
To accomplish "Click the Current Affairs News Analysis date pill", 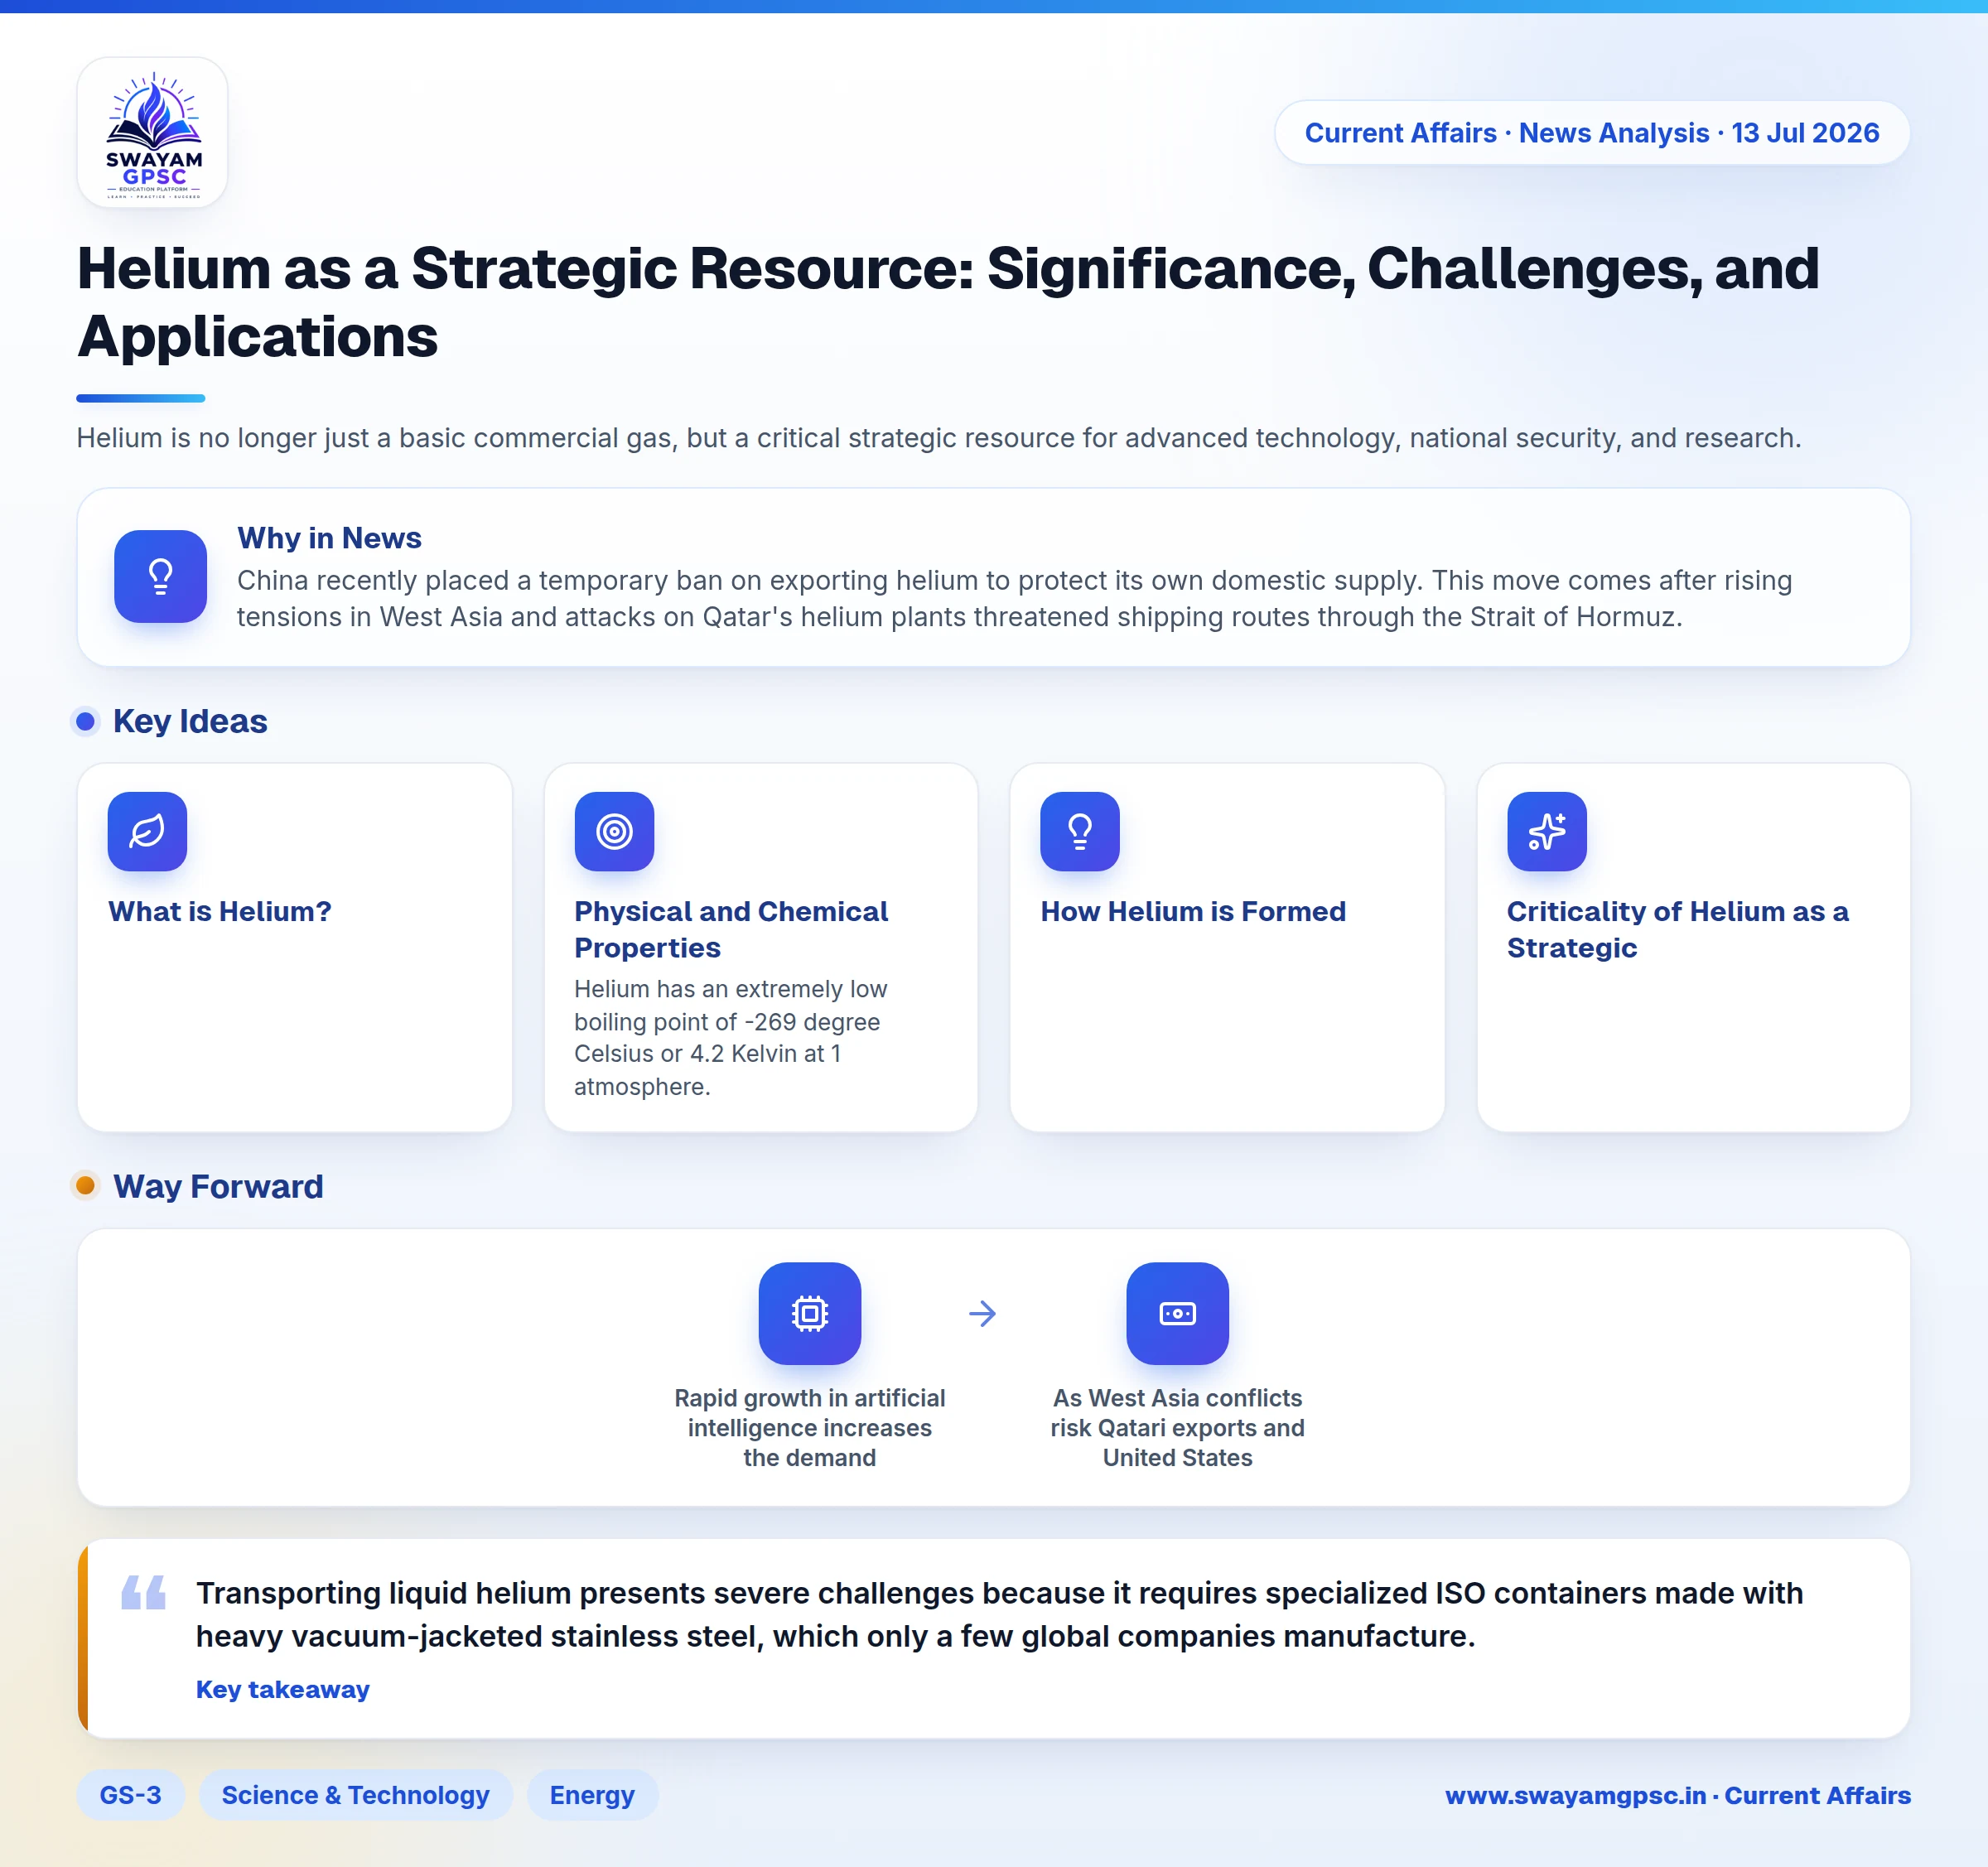I will coord(1592,133).
